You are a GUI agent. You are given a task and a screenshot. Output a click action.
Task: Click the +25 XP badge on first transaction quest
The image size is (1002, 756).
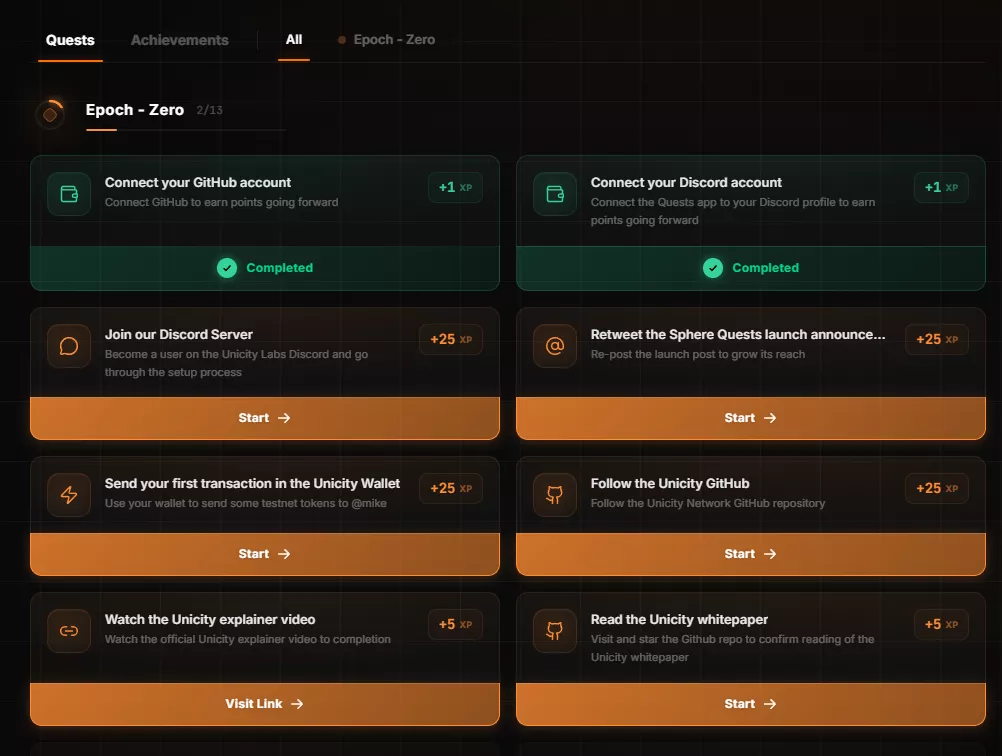coord(450,489)
